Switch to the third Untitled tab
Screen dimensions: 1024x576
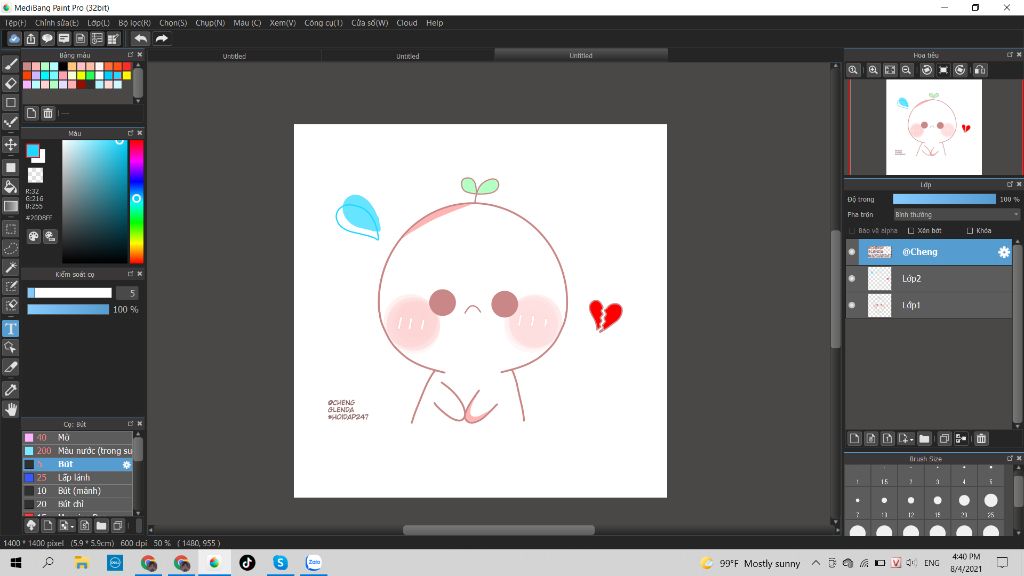pyautogui.click(x=581, y=56)
